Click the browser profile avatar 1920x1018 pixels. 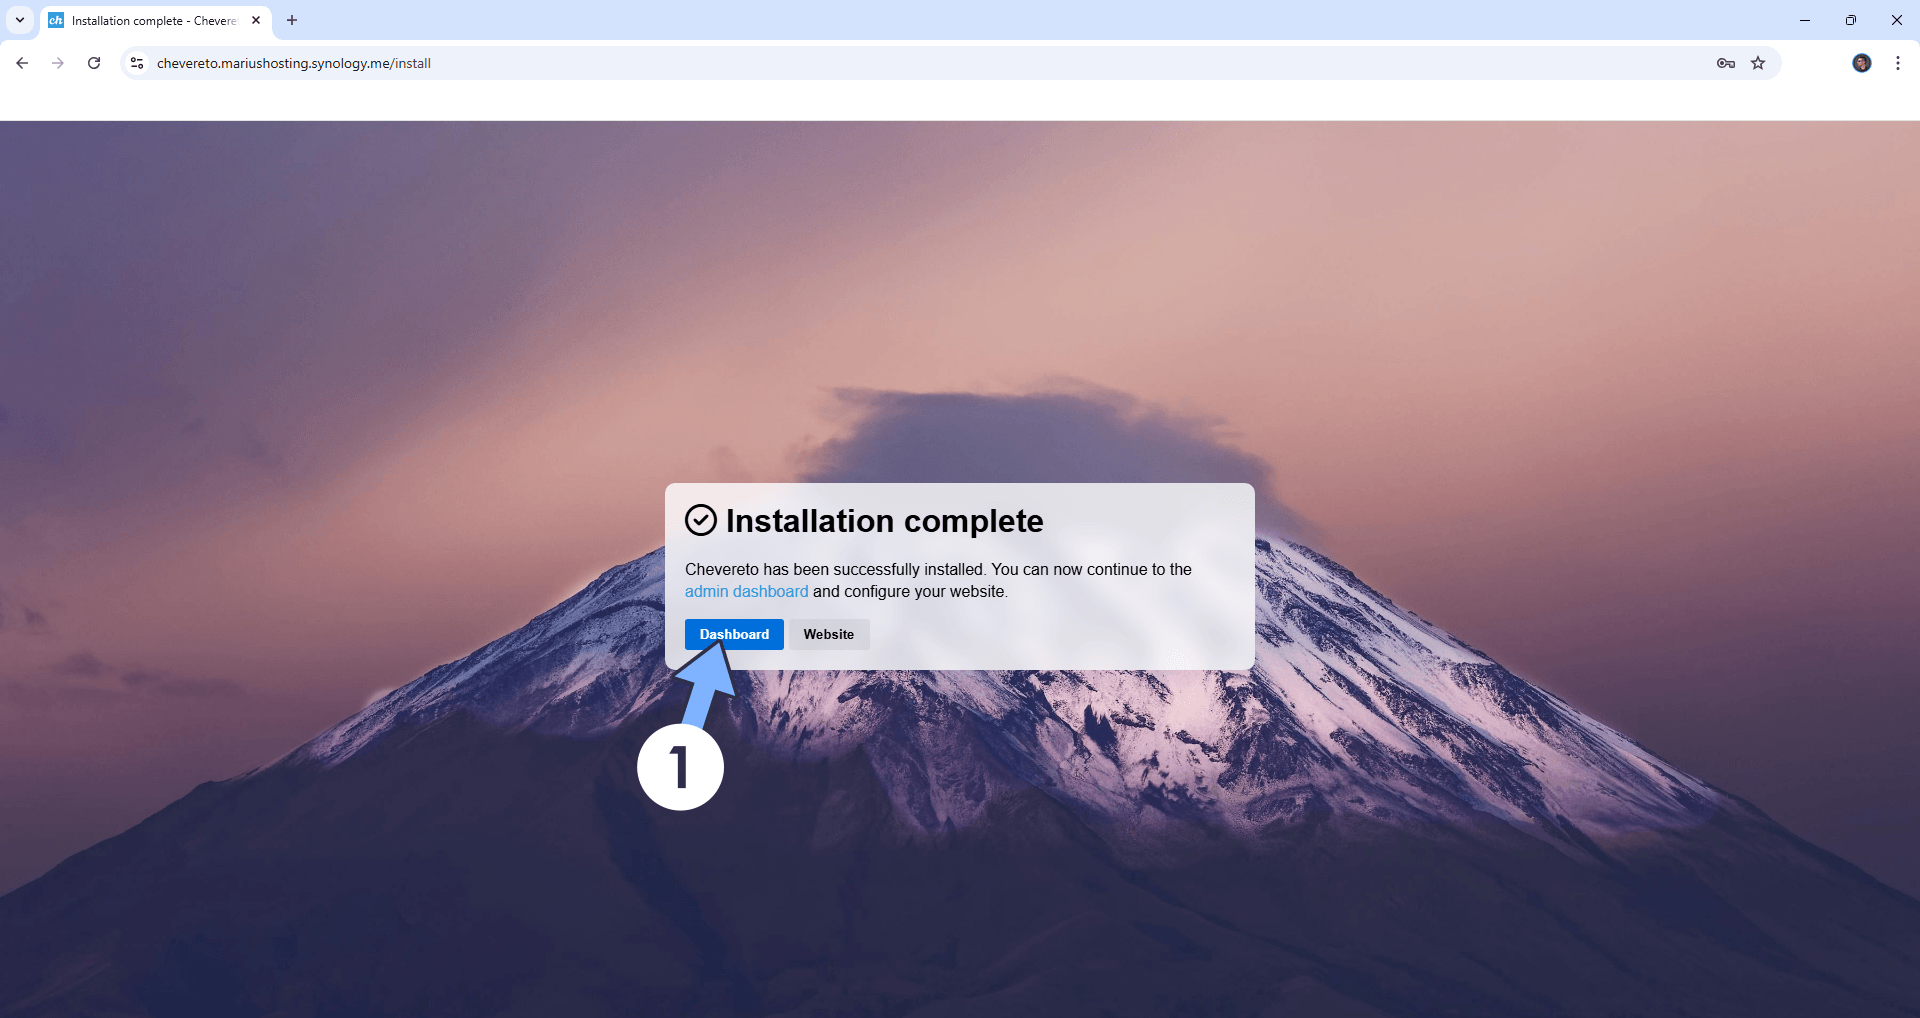pos(1862,62)
